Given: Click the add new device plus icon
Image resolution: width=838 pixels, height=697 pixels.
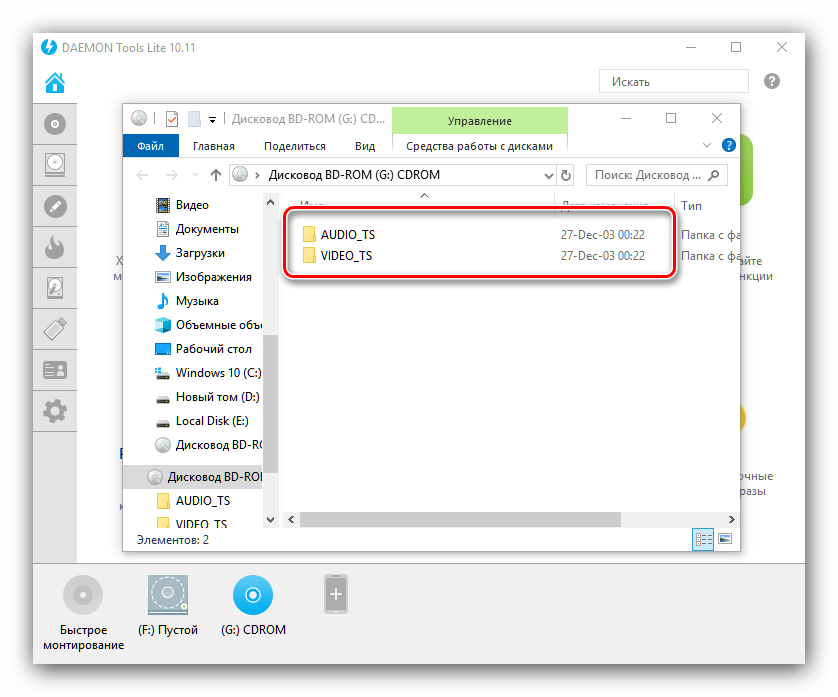Looking at the screenshot, I should point(336,596).
